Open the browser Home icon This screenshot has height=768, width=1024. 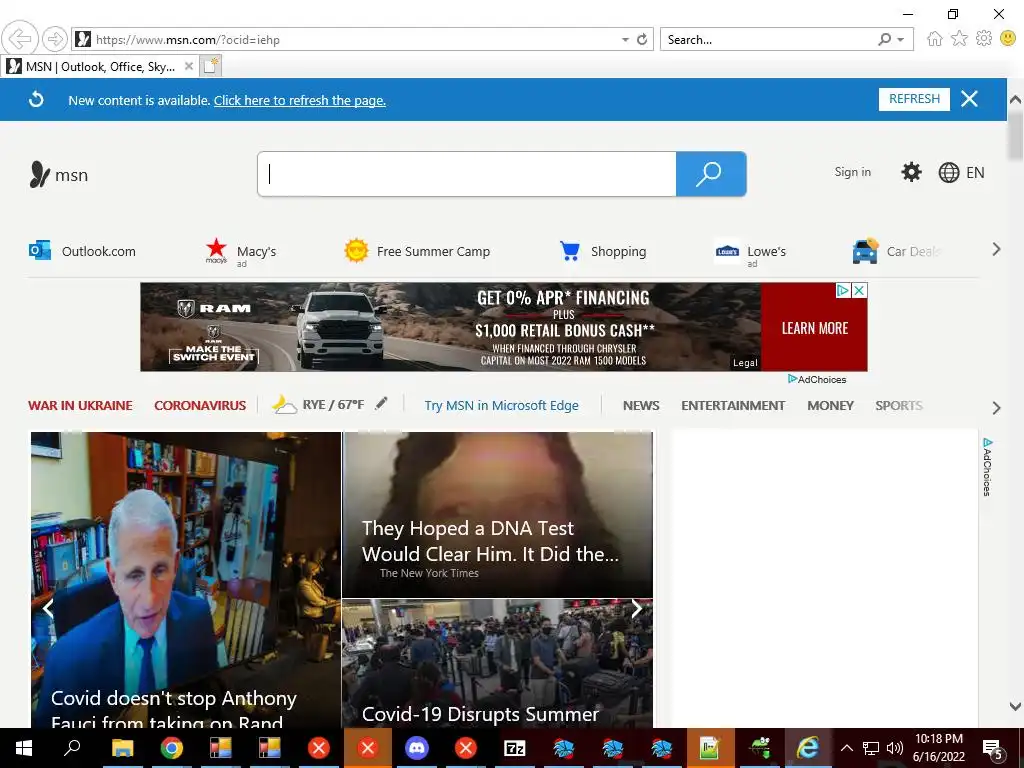pos(935,39)
